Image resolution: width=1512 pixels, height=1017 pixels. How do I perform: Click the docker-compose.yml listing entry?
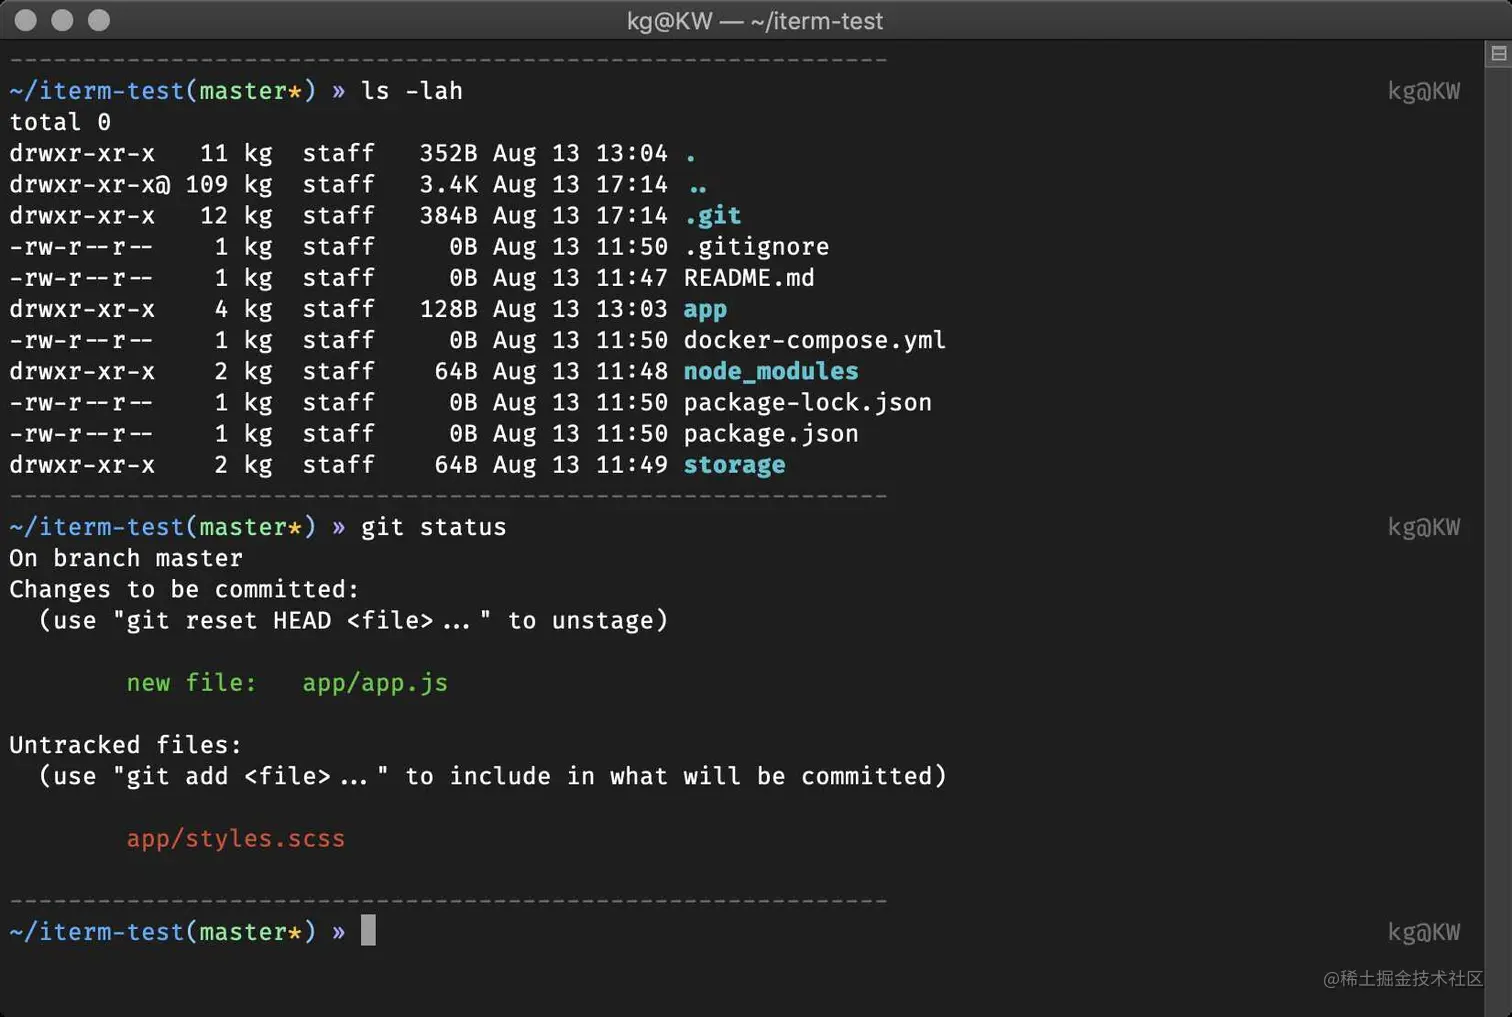coord(815,340)
